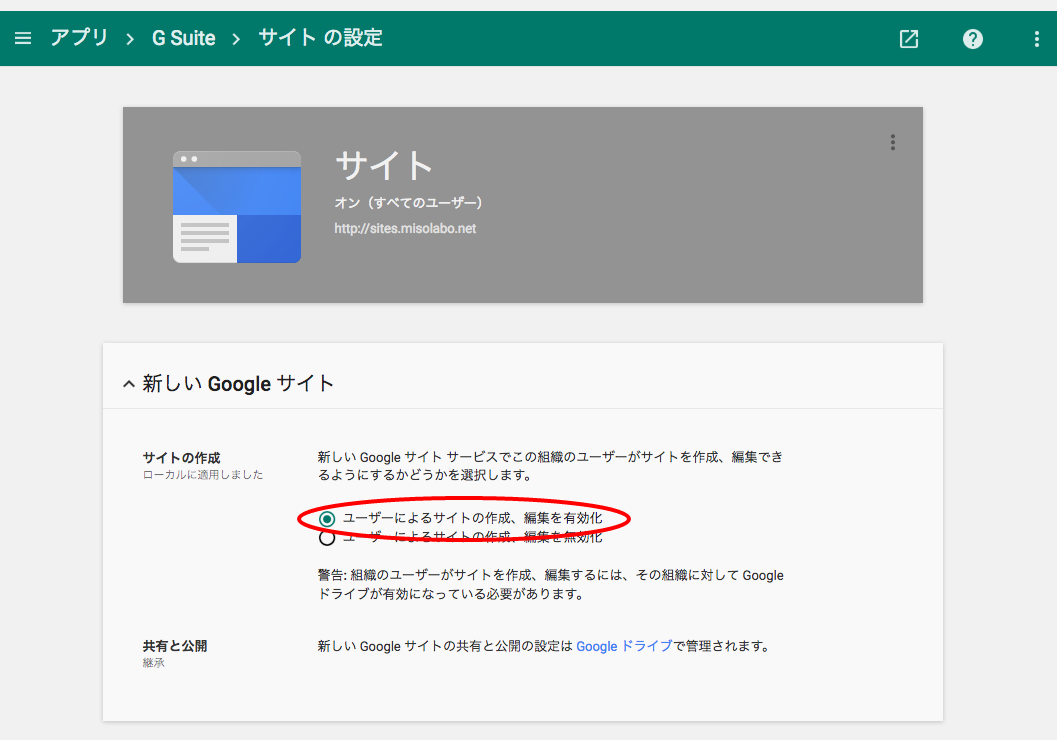1057x740 pixels.
Task: Select the 編集を無効化 radio button
Action: point(327,538)
